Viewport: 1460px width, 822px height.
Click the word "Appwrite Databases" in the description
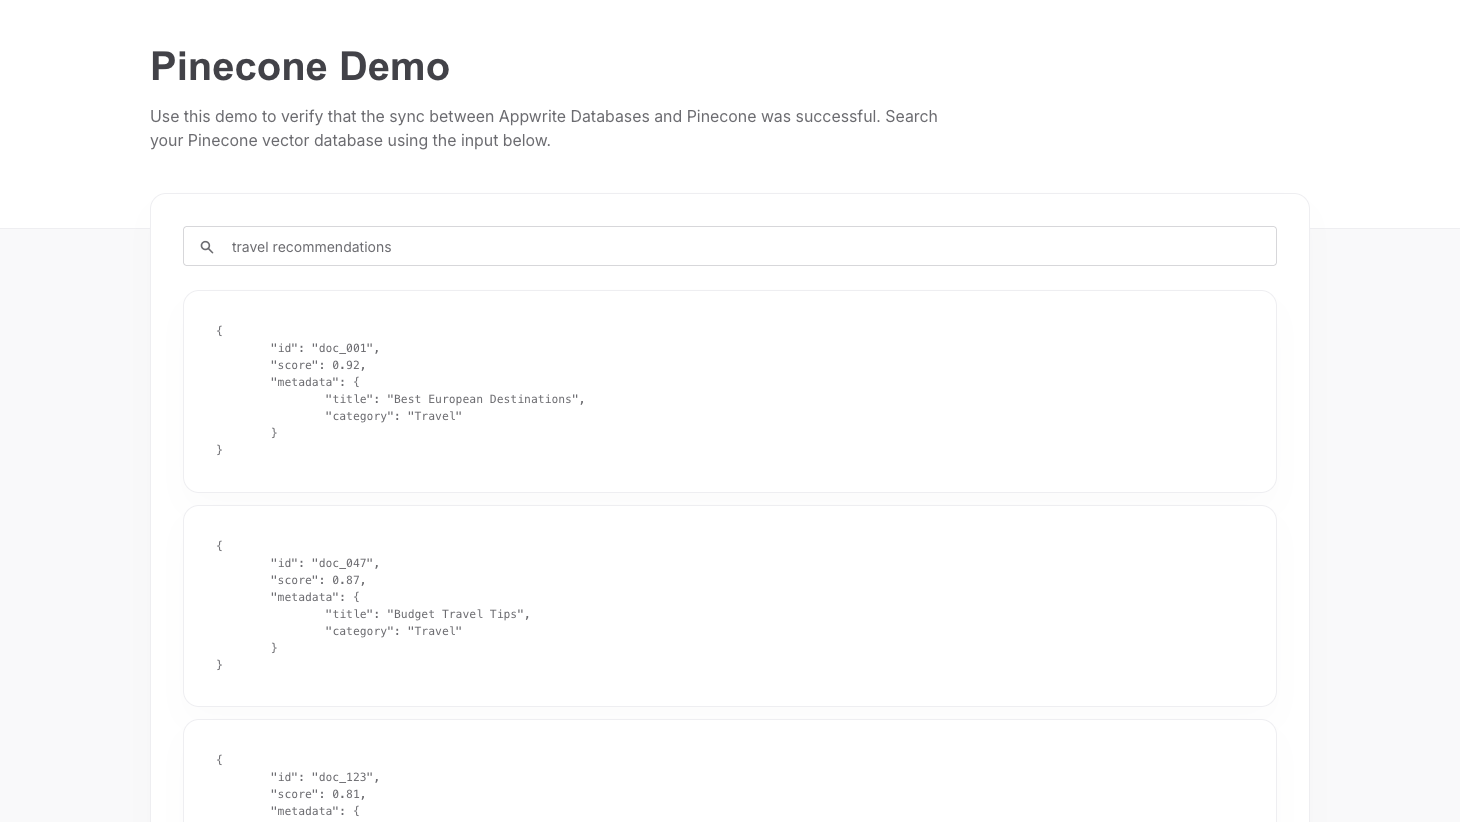(571, 116)
